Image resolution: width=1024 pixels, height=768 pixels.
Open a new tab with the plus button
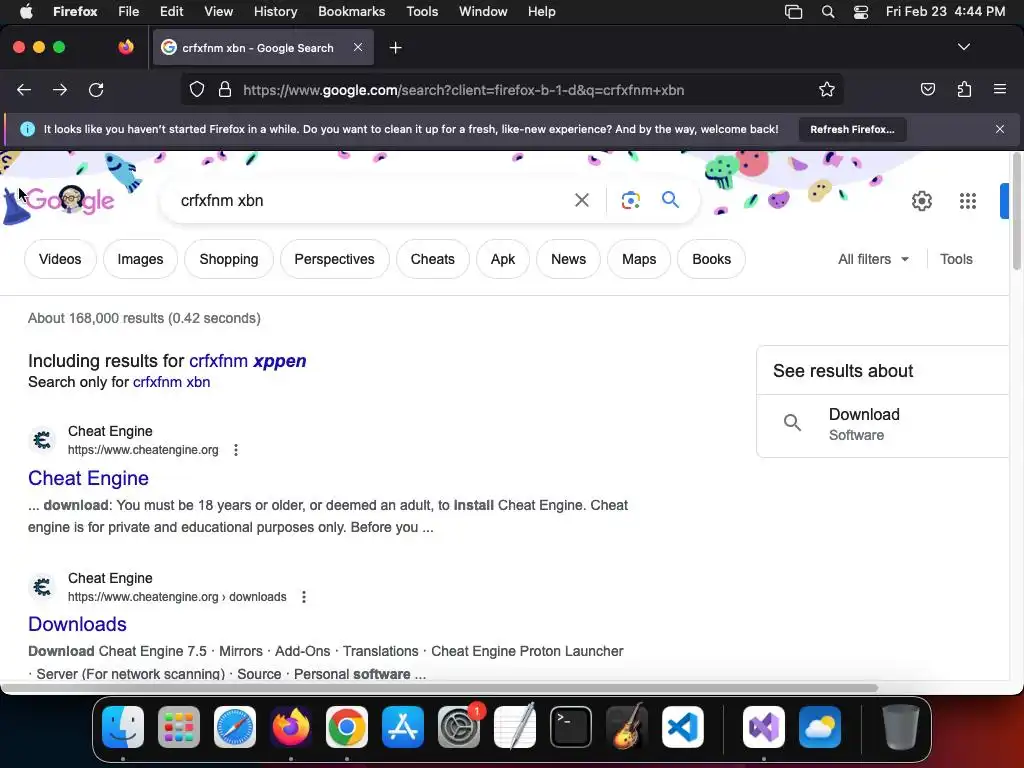(395, 48)
